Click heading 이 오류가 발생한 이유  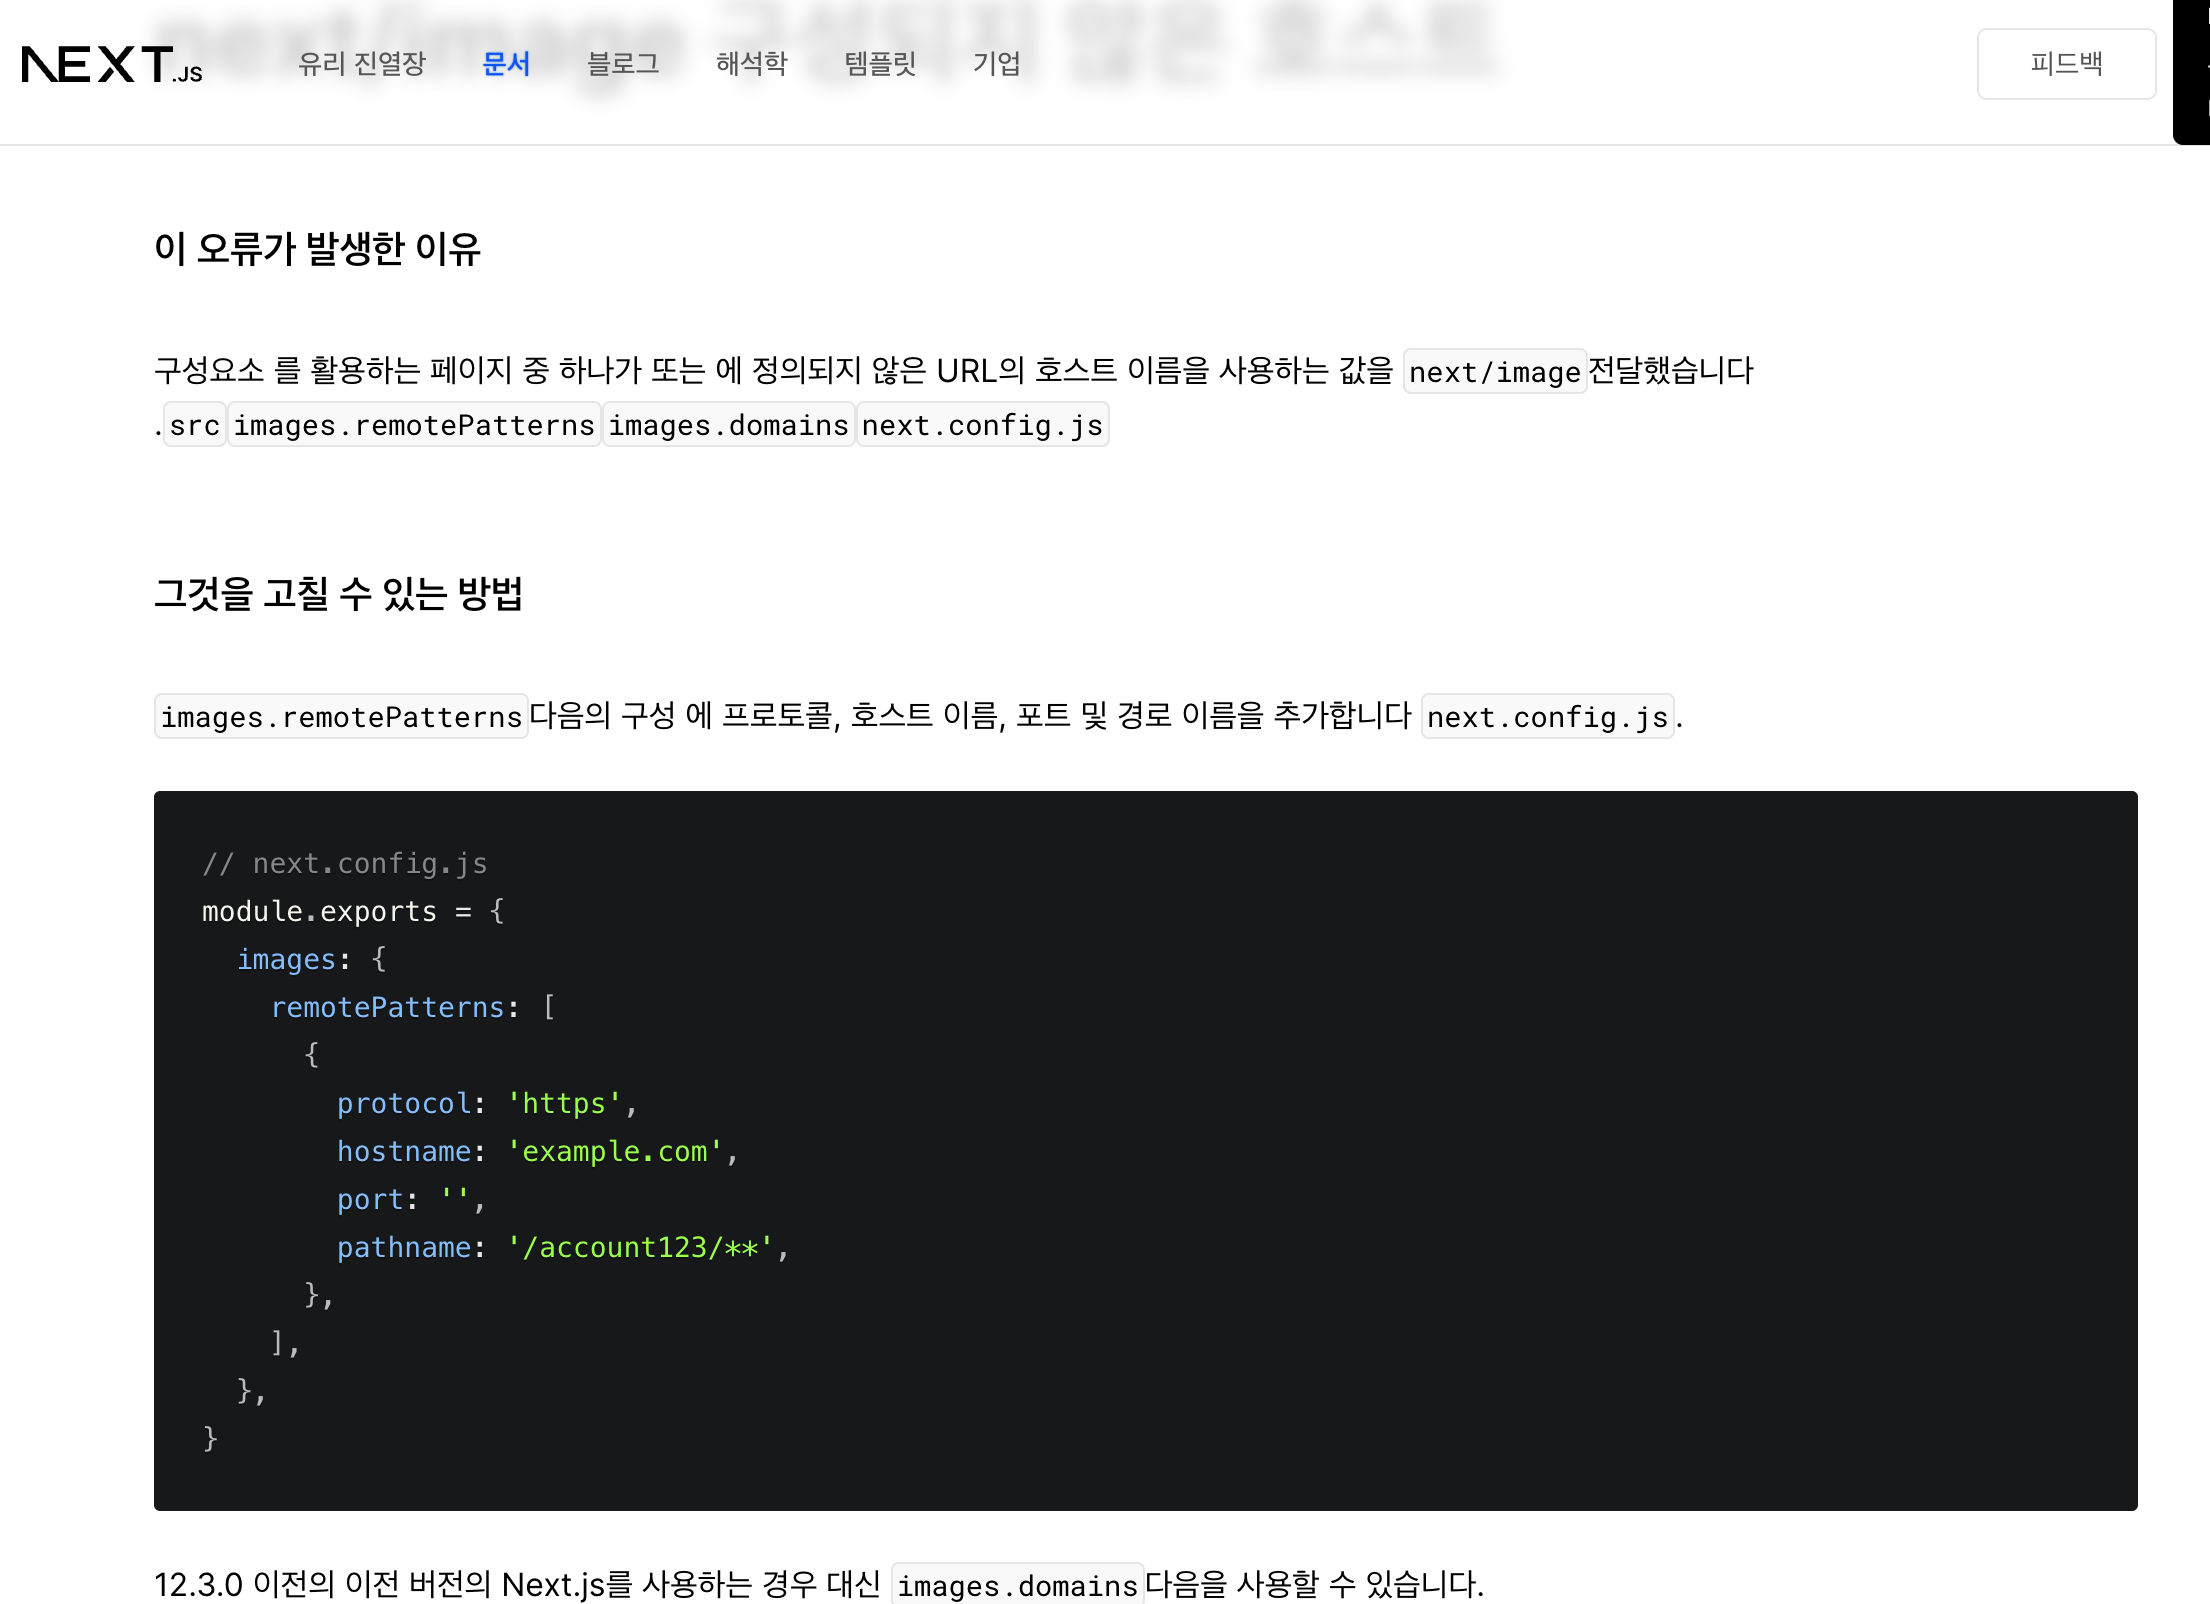(x=317, y=249)
